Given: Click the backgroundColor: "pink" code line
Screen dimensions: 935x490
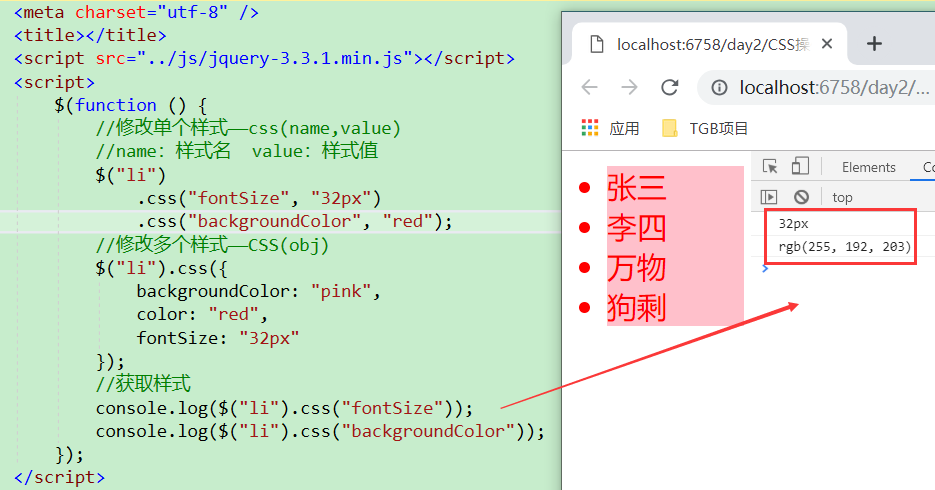Looking at the screenshot, I should 258,291.
